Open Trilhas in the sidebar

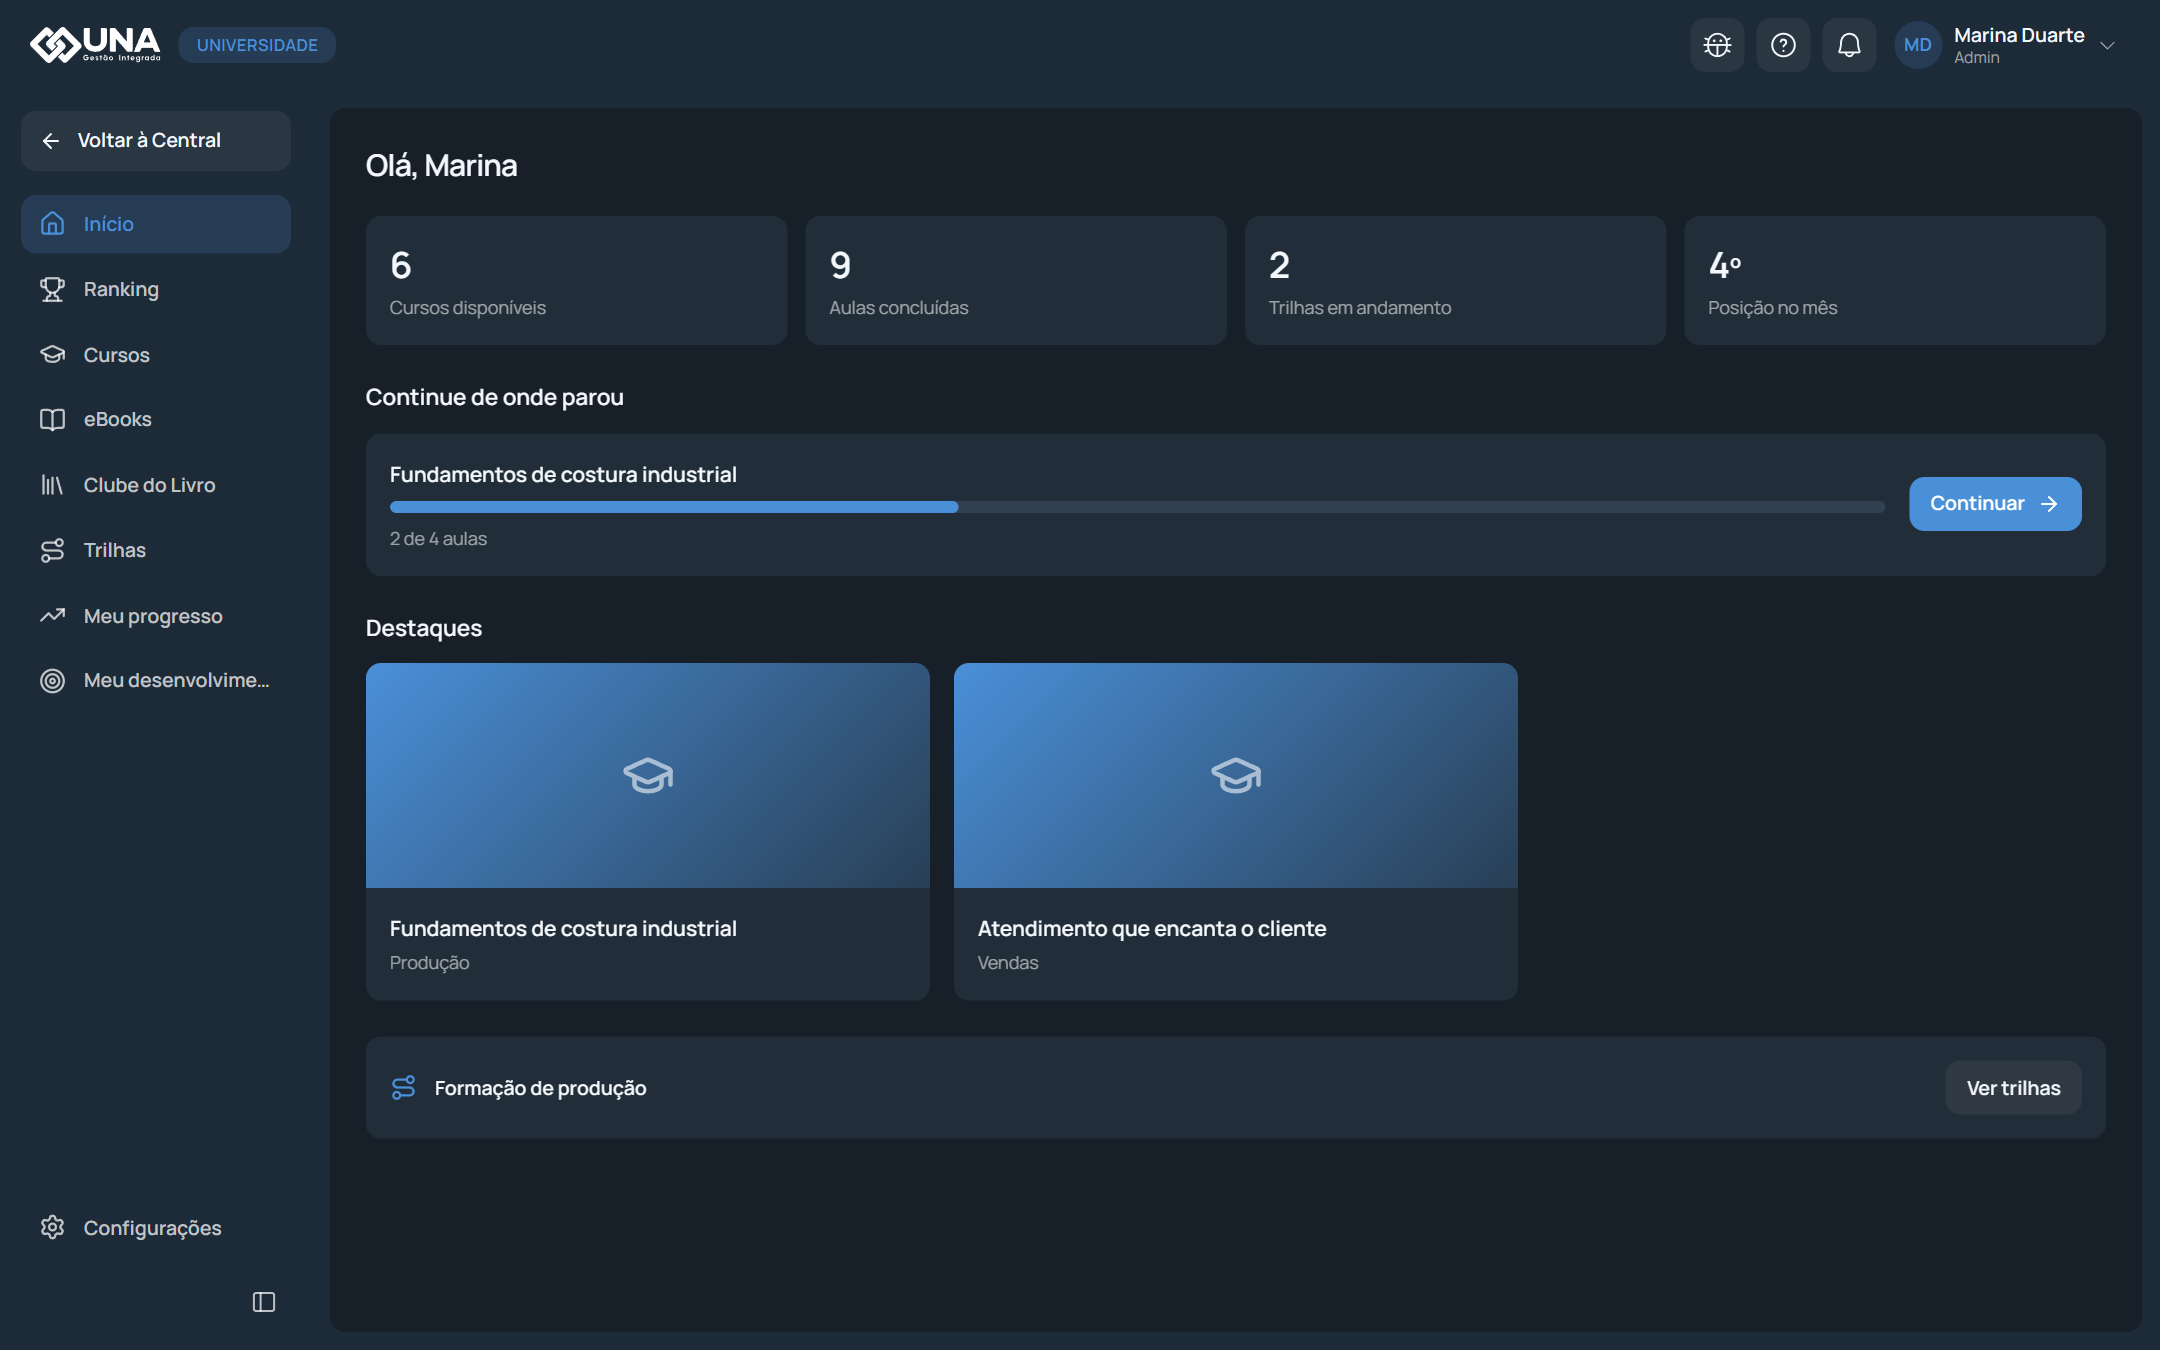(x=156, y=550)
